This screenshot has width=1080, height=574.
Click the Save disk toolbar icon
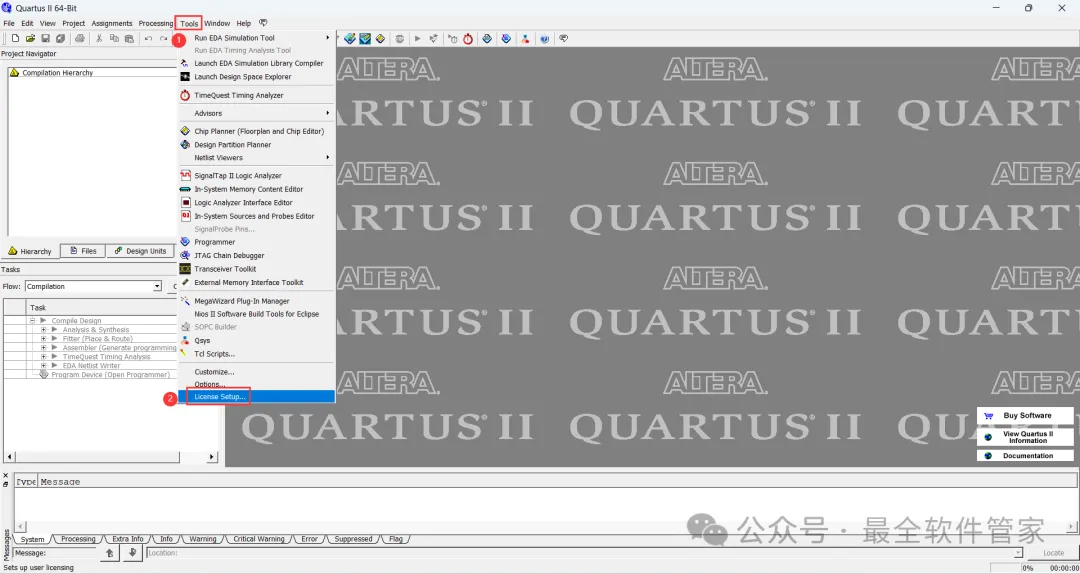[45, 39]
